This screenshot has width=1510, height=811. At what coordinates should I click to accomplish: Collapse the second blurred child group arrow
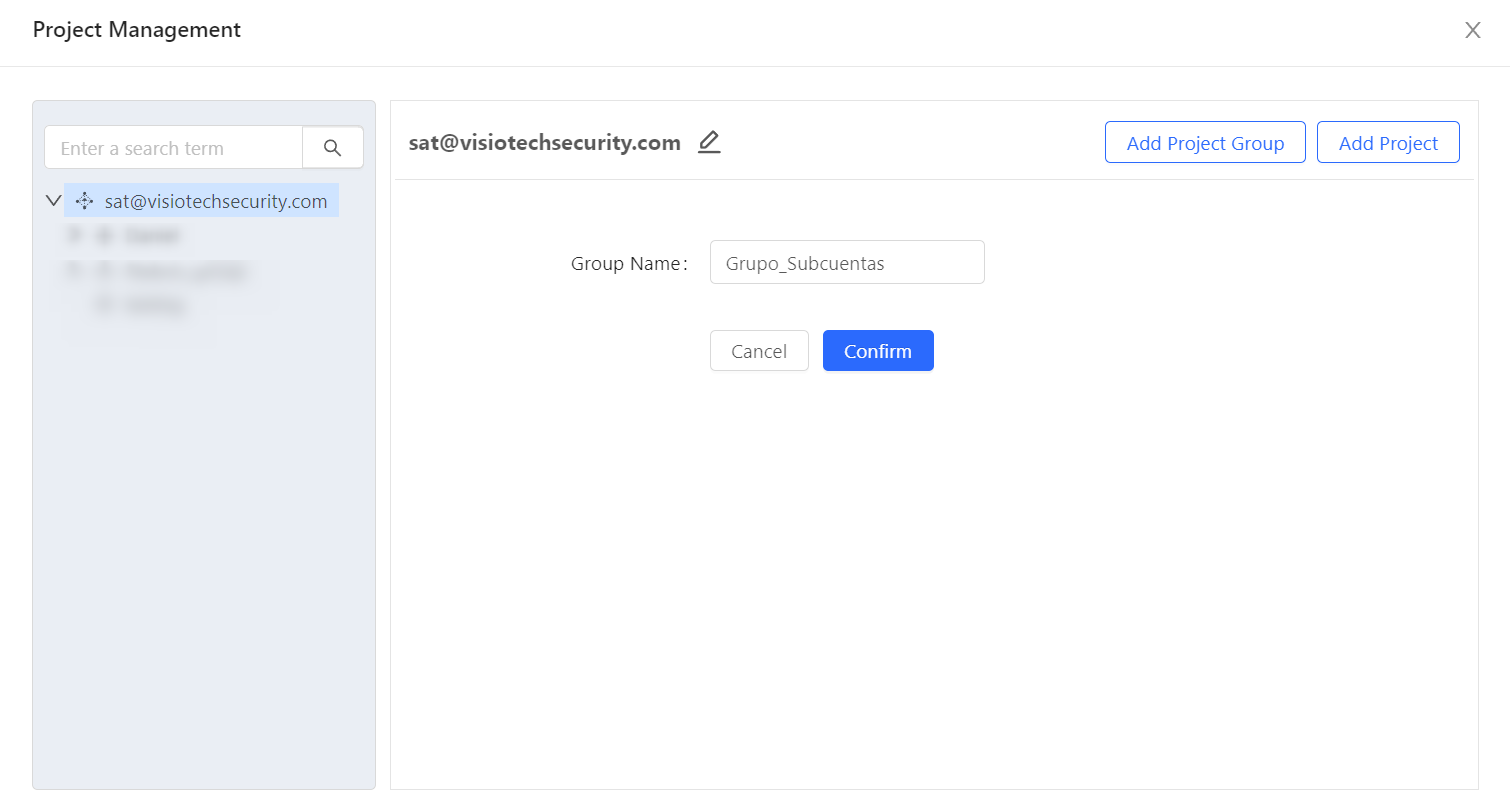74,271
